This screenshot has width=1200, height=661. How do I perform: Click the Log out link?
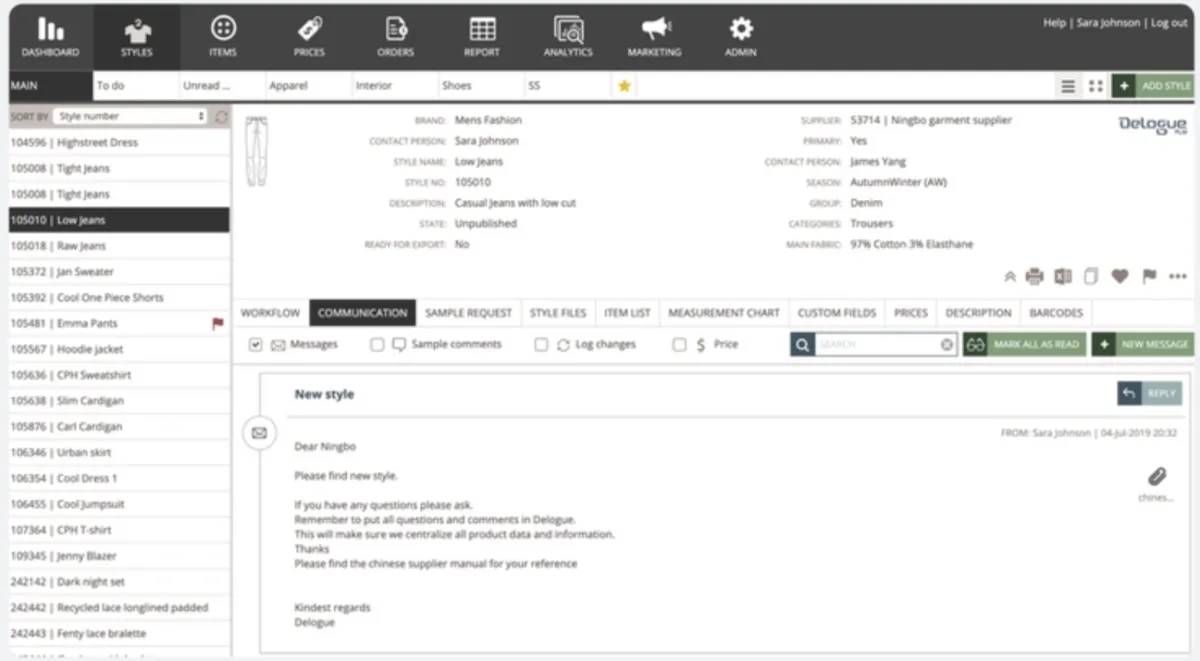(x=1170, y=23)
